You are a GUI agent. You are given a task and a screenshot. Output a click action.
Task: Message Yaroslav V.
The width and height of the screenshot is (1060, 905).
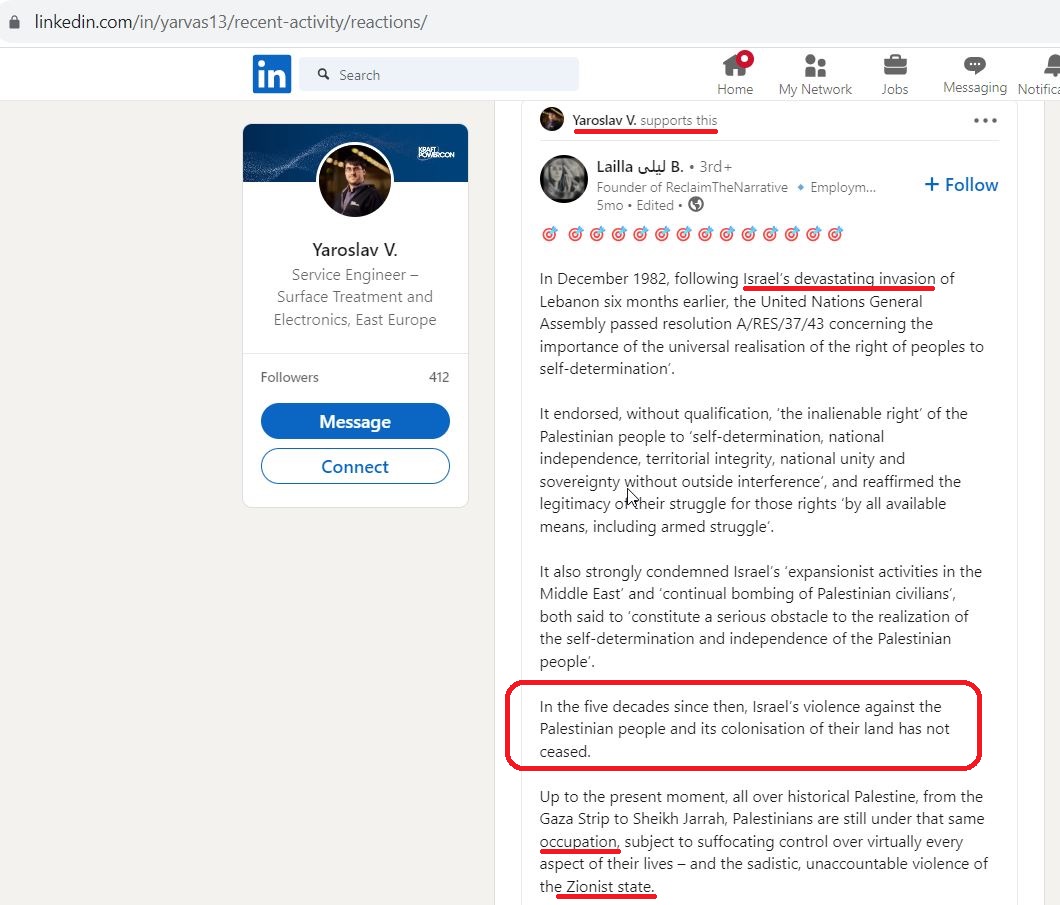tap(355, 421)
